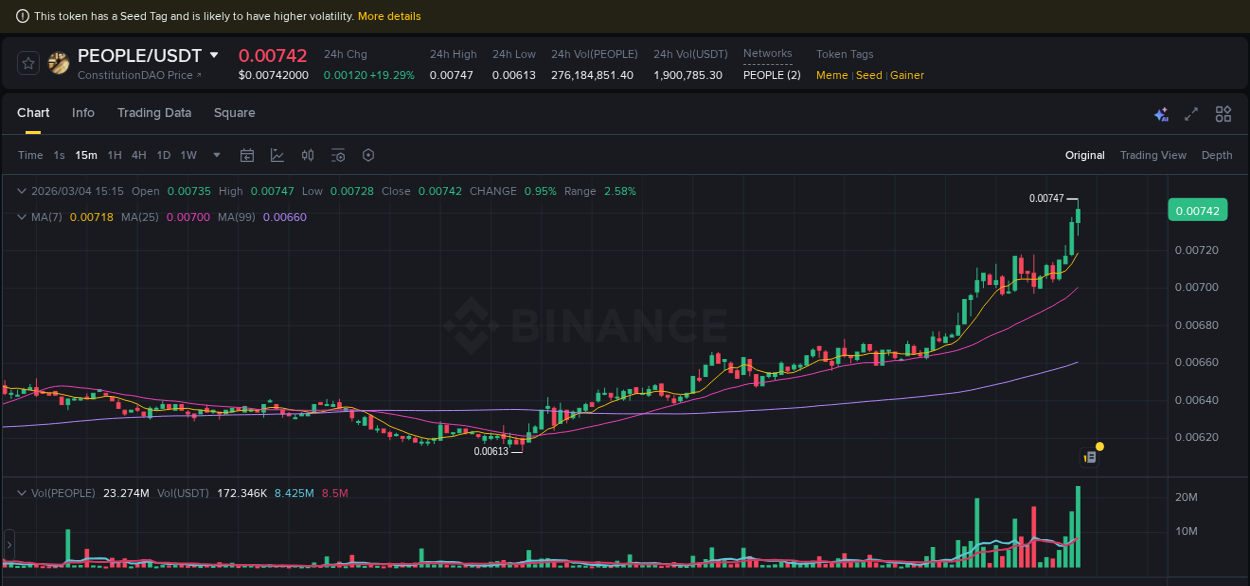The image size is (1250, 586).
Task: Collapse the MA indicator row chevron
Action: [22, 217]
